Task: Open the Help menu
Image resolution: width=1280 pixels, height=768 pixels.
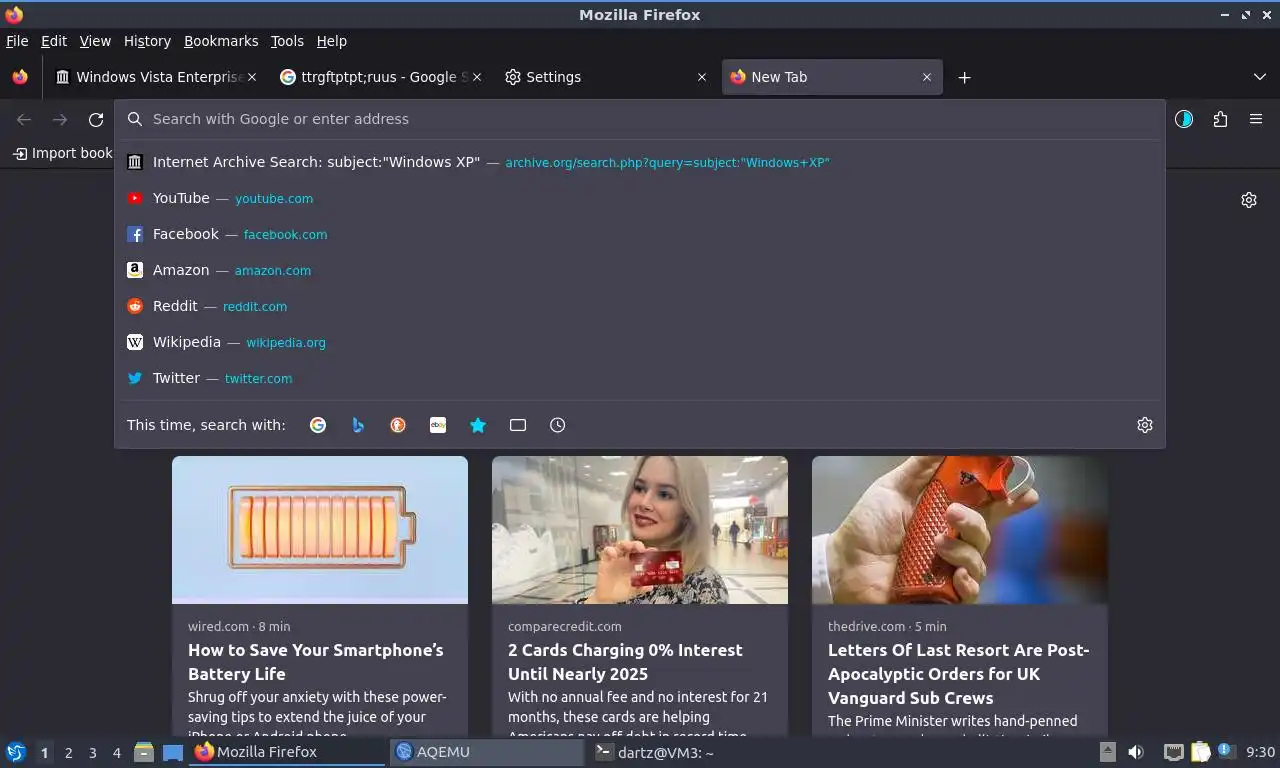Action: 331,41
